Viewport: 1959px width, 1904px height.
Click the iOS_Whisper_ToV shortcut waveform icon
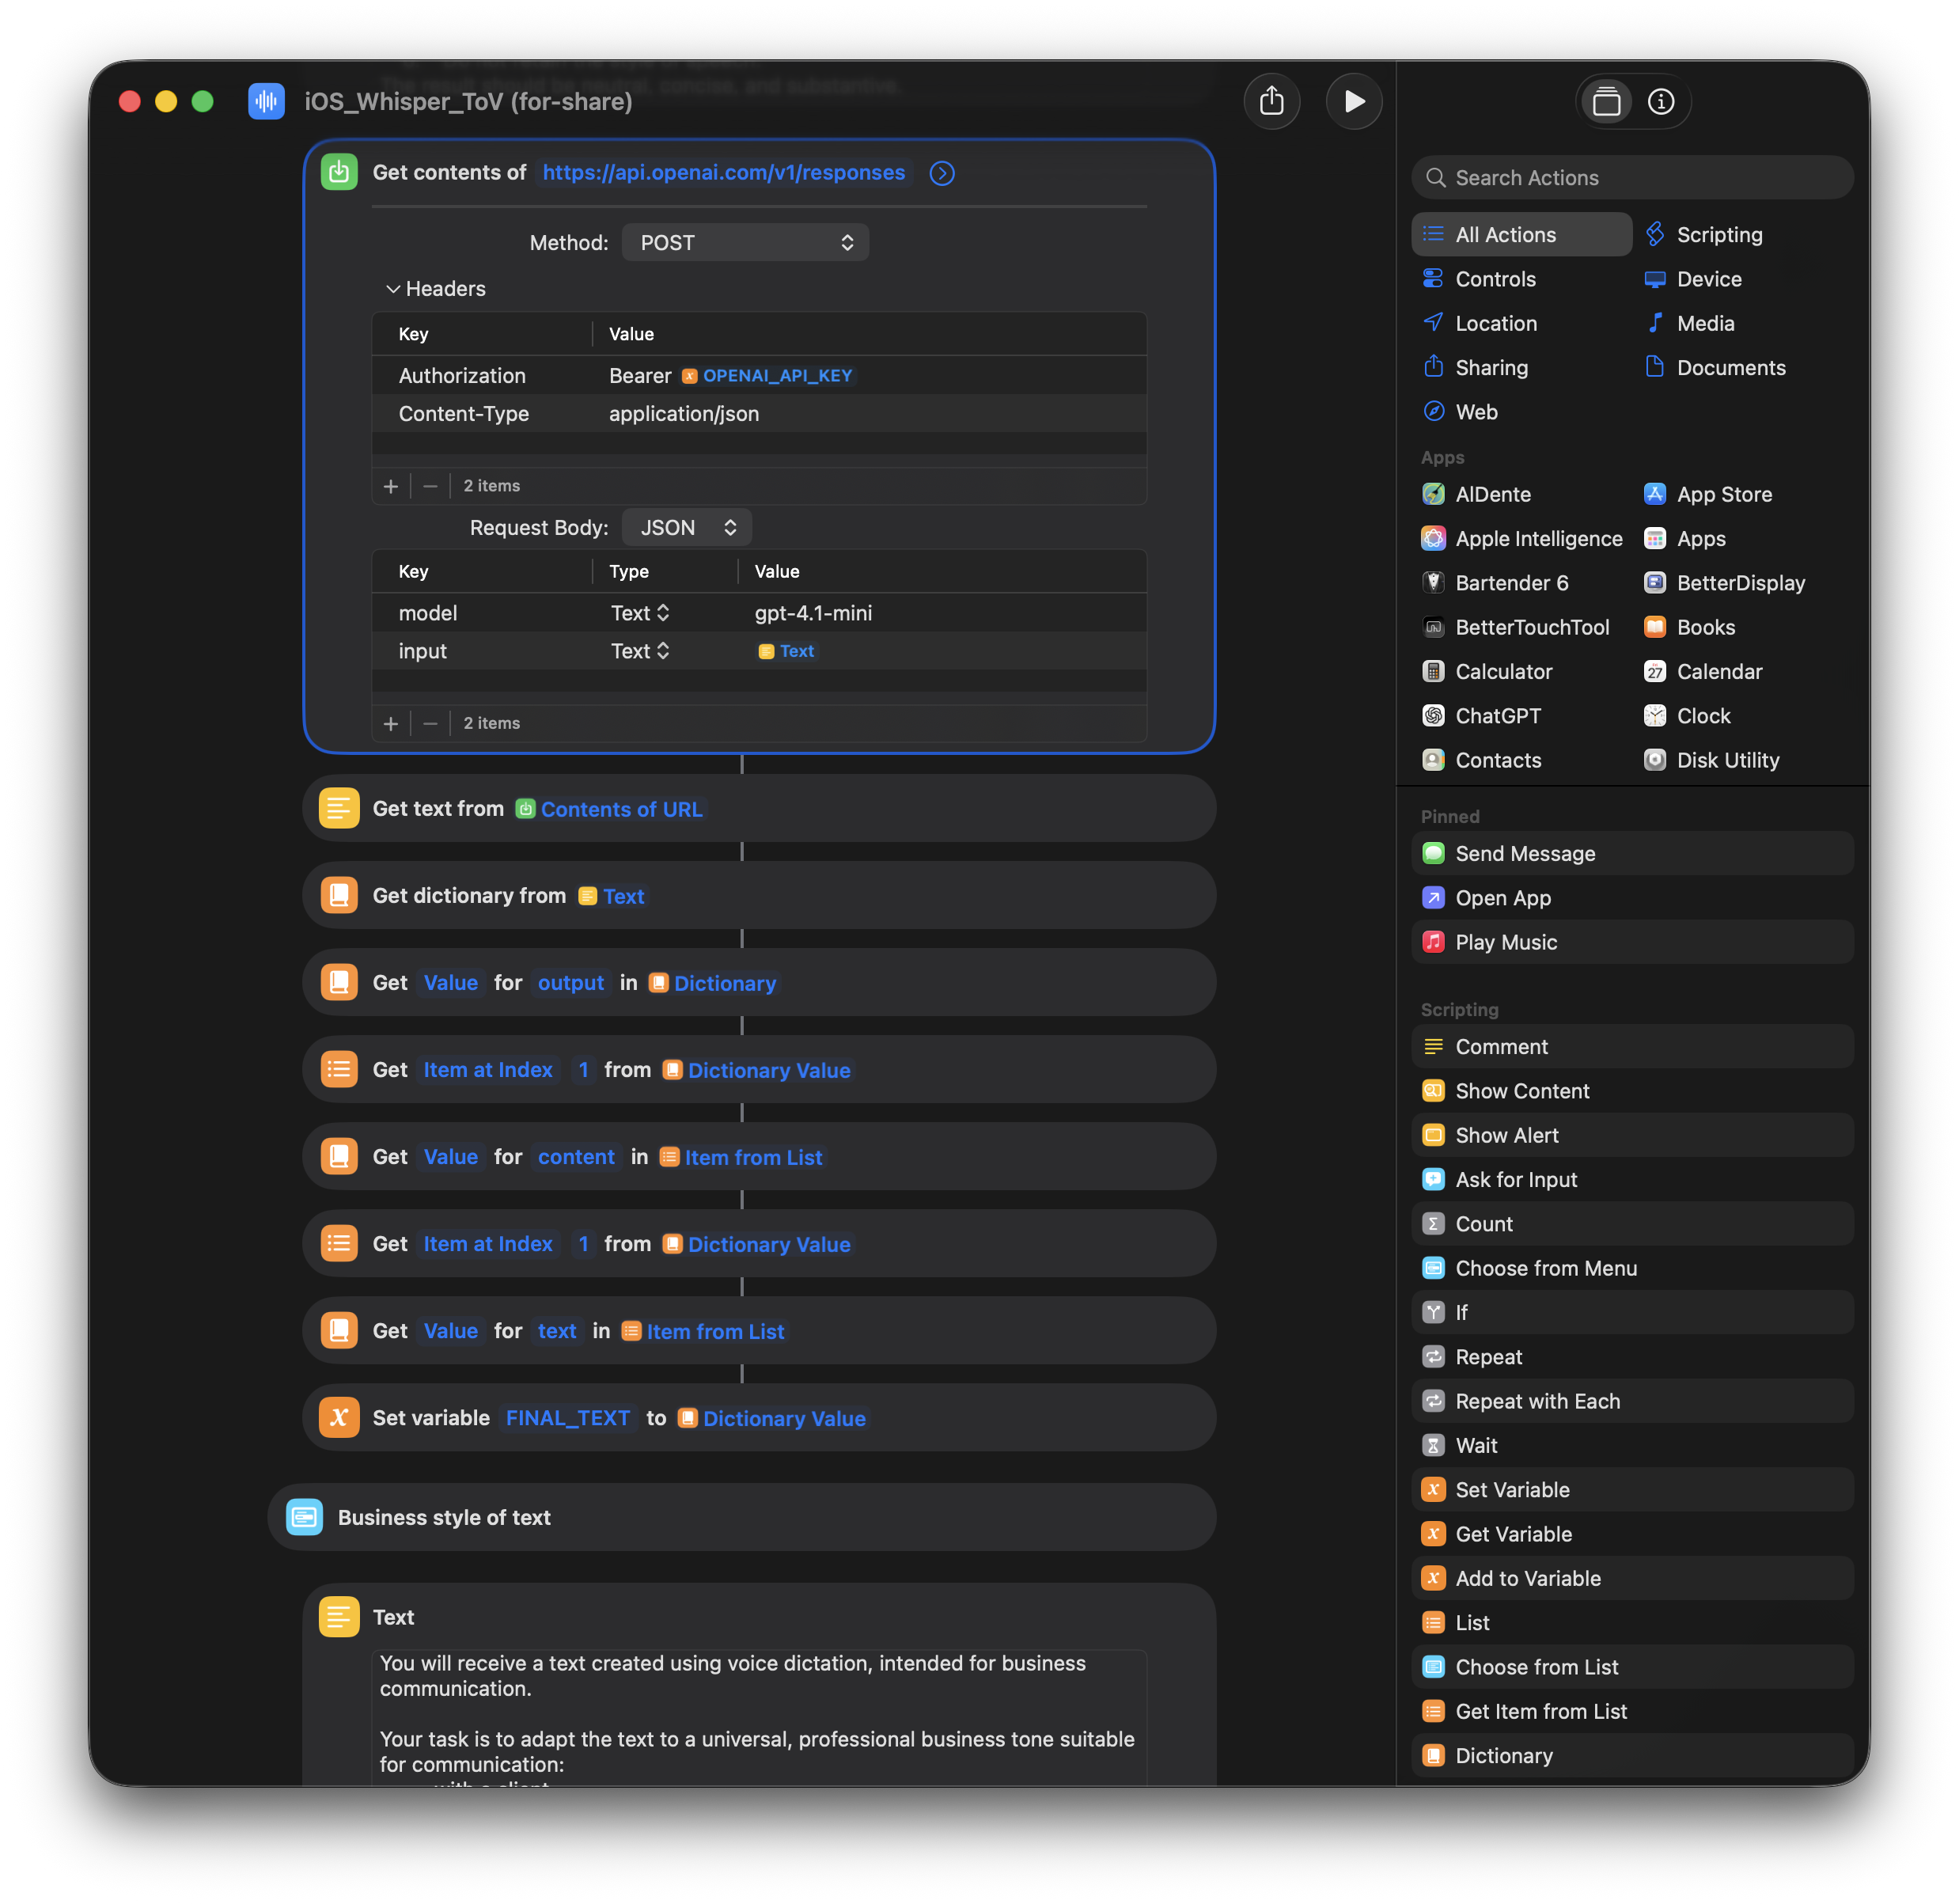(266, 101)
